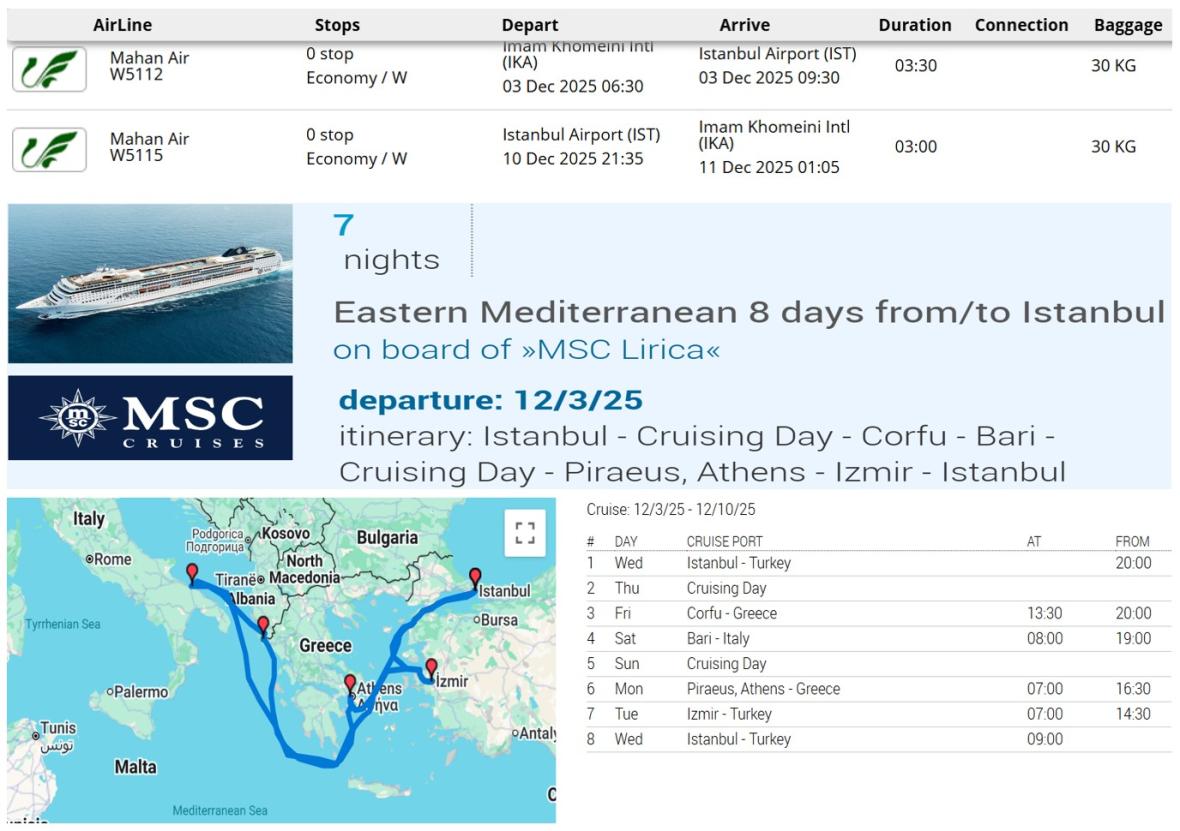
Task: Select the Bari - Italy itinerary row
Action: 718,638
